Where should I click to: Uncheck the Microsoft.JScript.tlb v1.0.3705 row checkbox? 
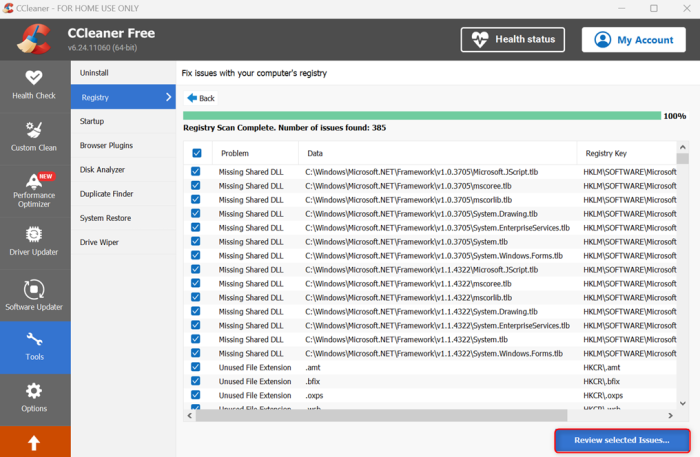pyautogui.click(x=196, y=171)
